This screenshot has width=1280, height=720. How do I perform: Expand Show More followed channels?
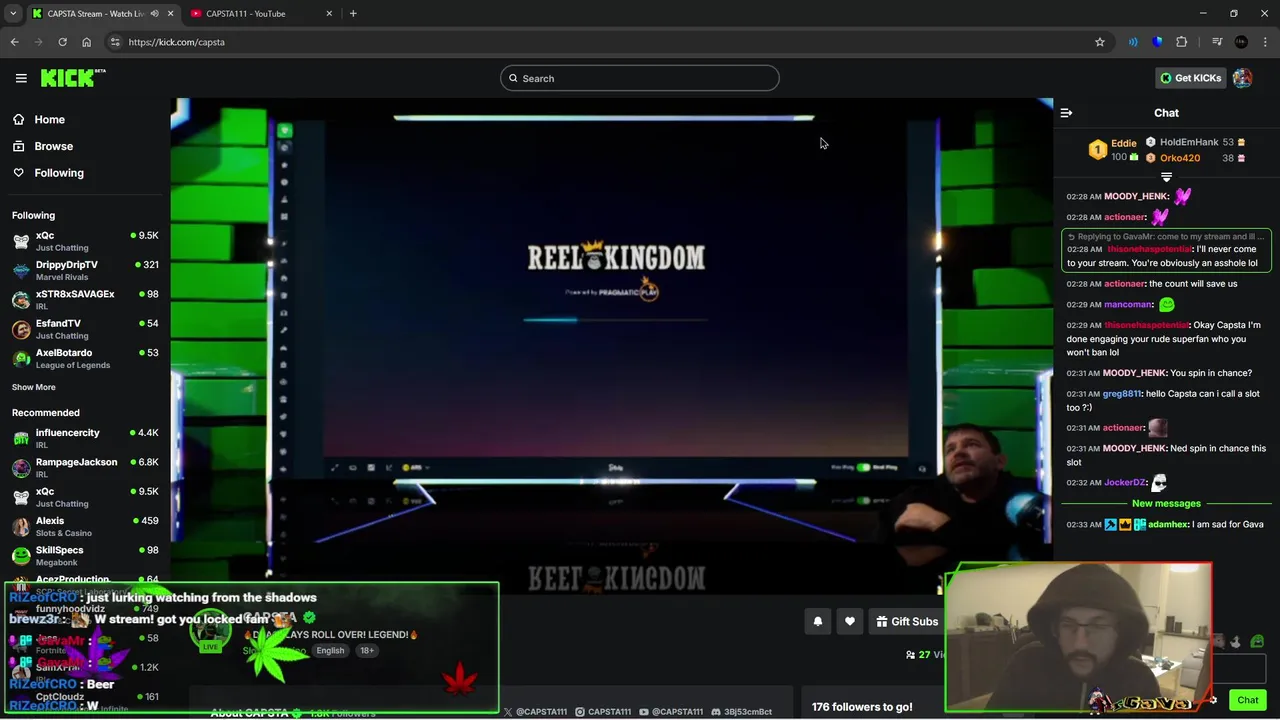coord(34,387)
